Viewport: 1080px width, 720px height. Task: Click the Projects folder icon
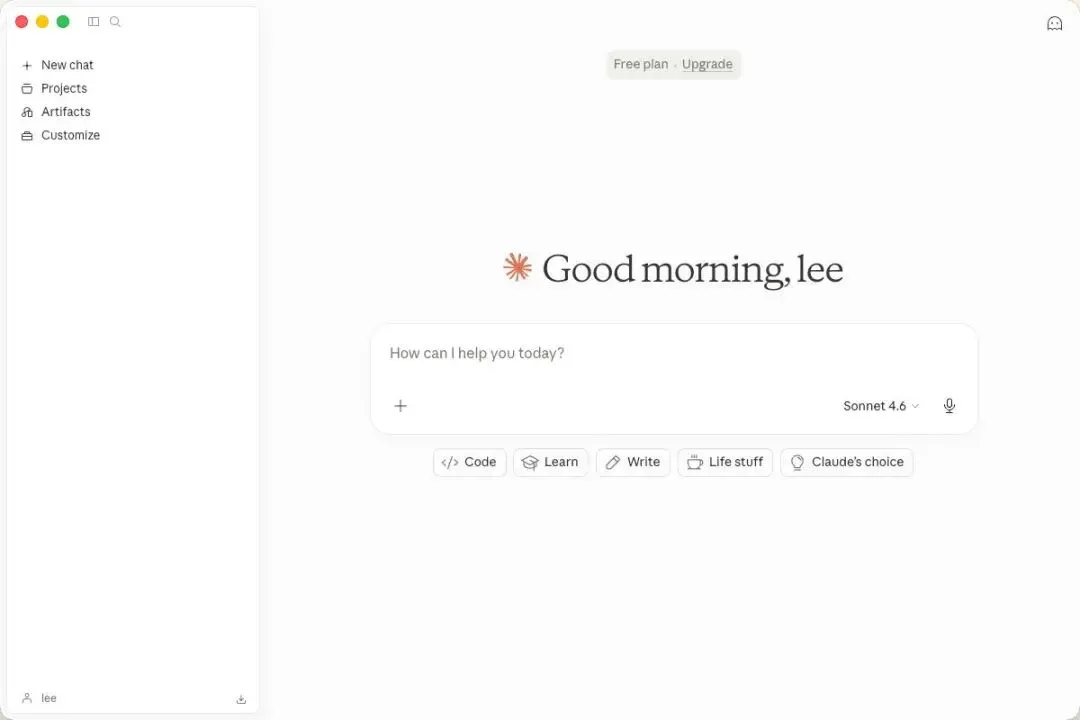27,88
